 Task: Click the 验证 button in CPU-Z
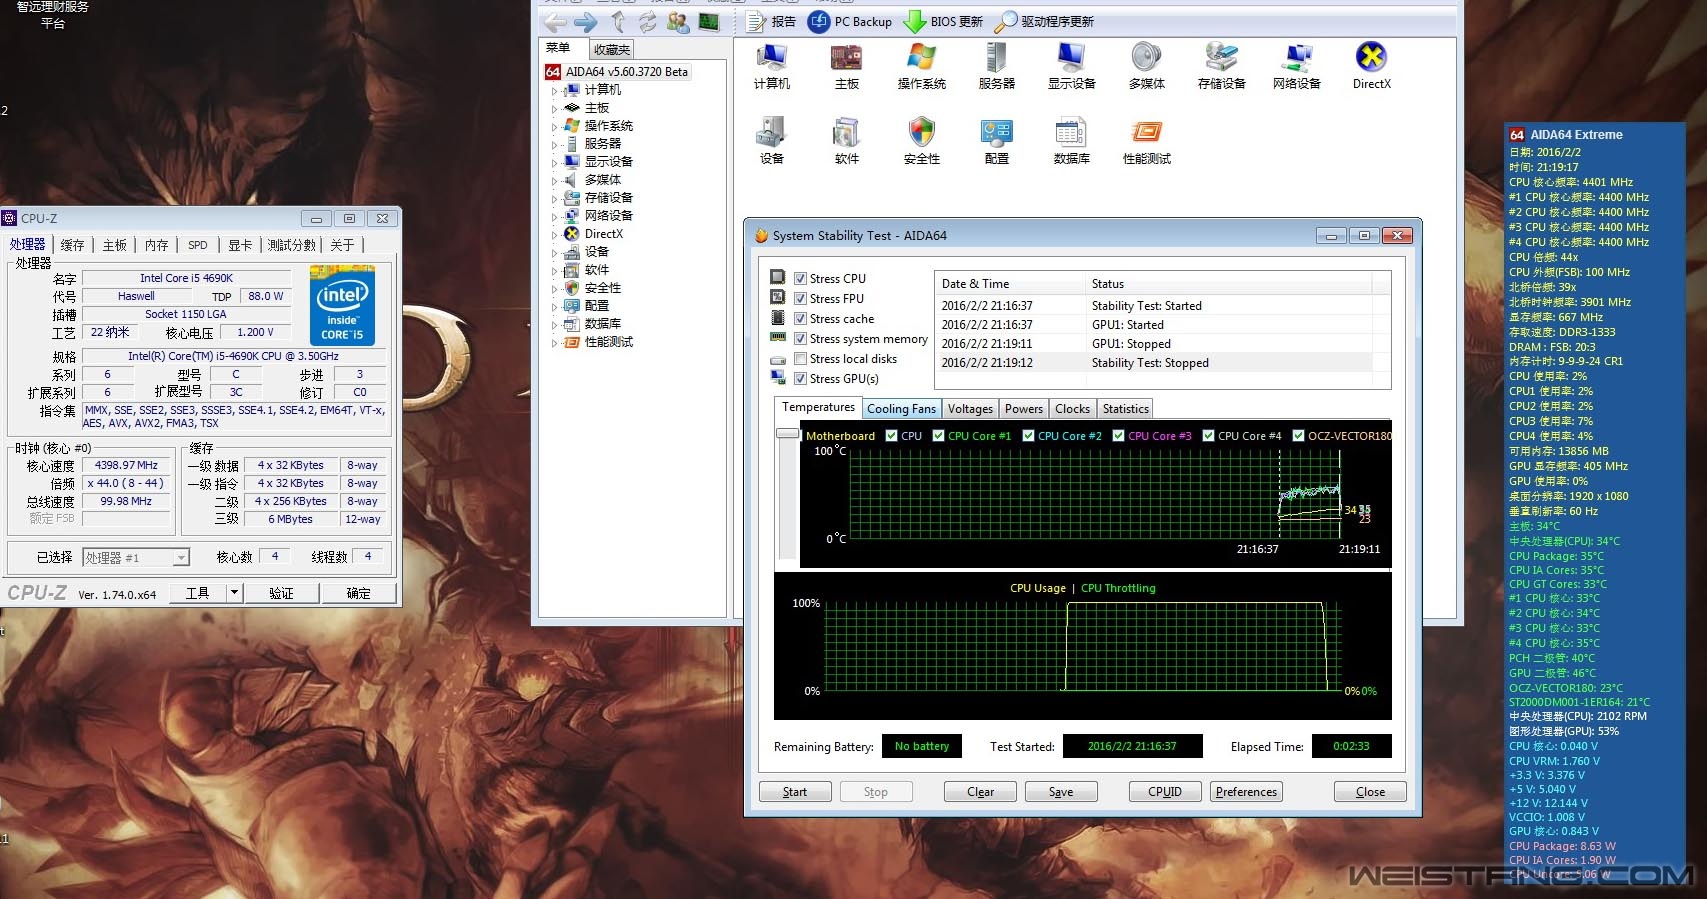tap(281, 593)
